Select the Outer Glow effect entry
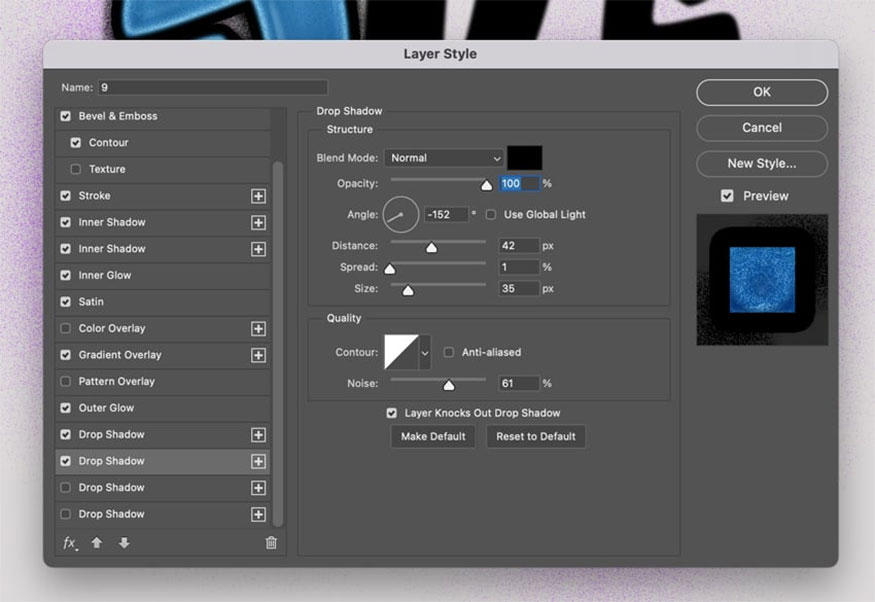This screenshot has width=875, height=602. point(106,408)
